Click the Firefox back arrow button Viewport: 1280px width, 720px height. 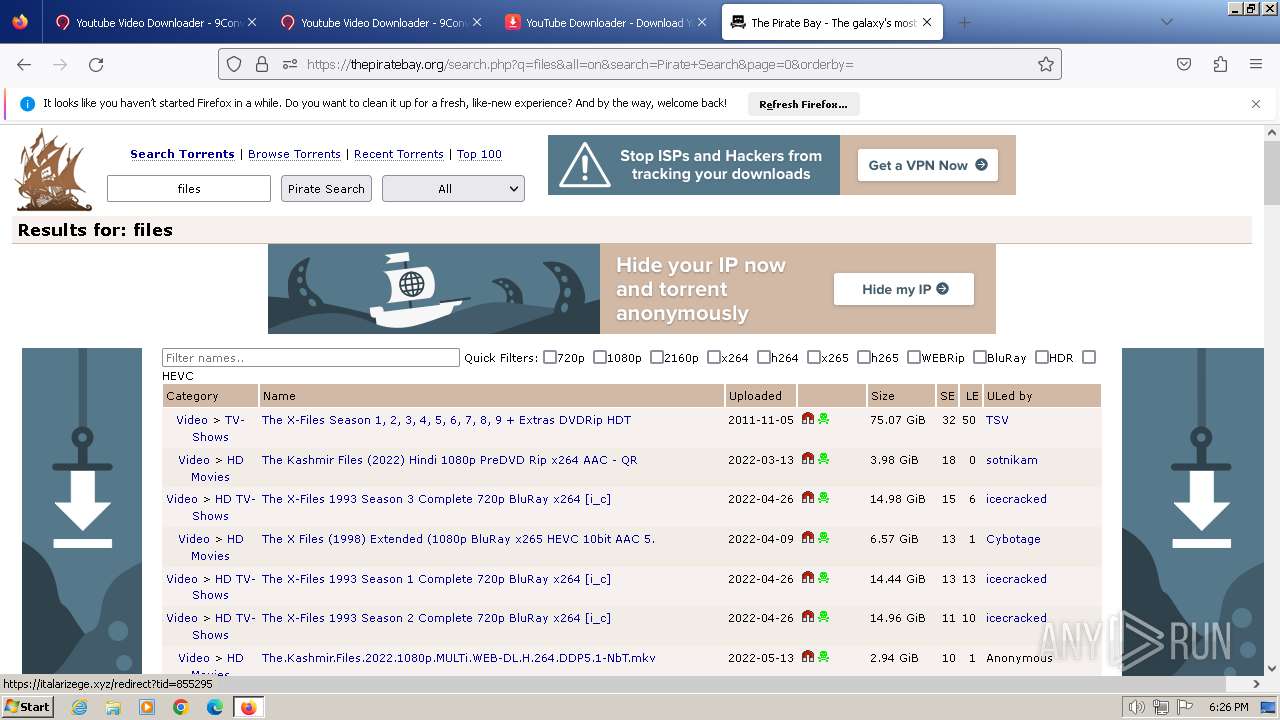pyautogui.click(x=24, y=64)
